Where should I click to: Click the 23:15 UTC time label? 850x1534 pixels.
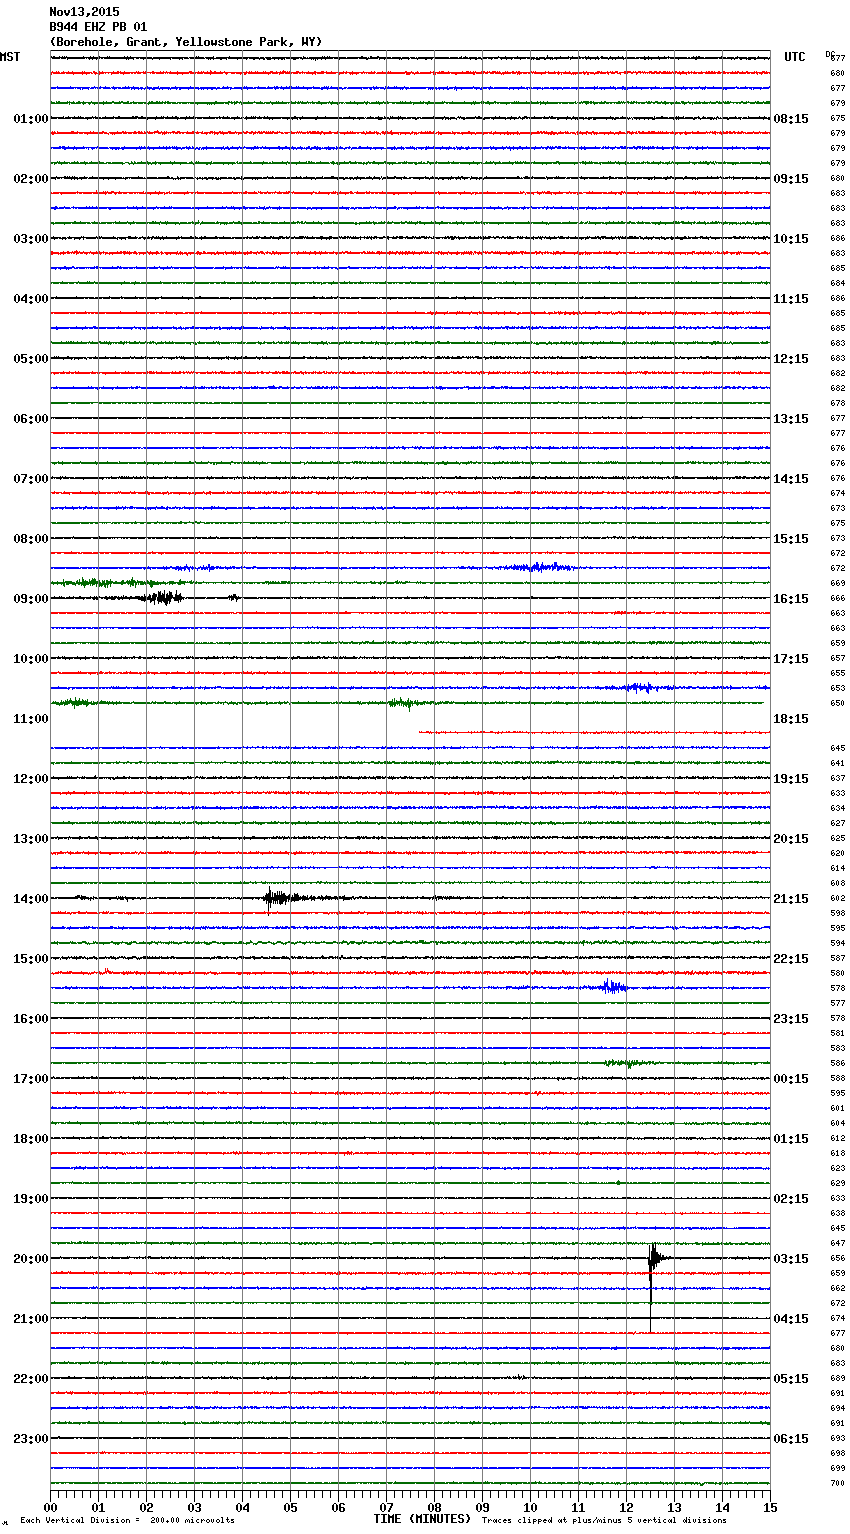pyautogui.click(x=791, y=1019)
